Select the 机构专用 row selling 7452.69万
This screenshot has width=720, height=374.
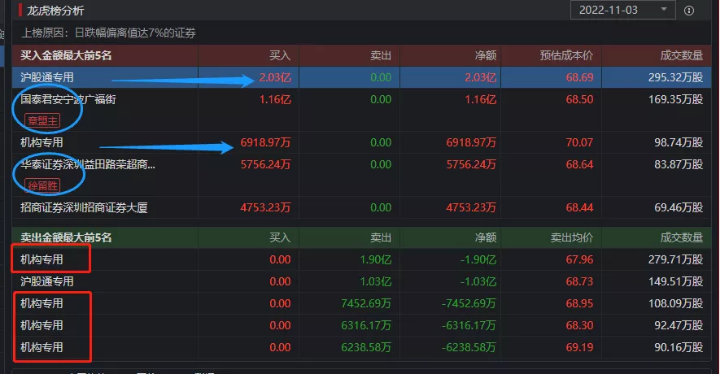(x=362, y=303)
